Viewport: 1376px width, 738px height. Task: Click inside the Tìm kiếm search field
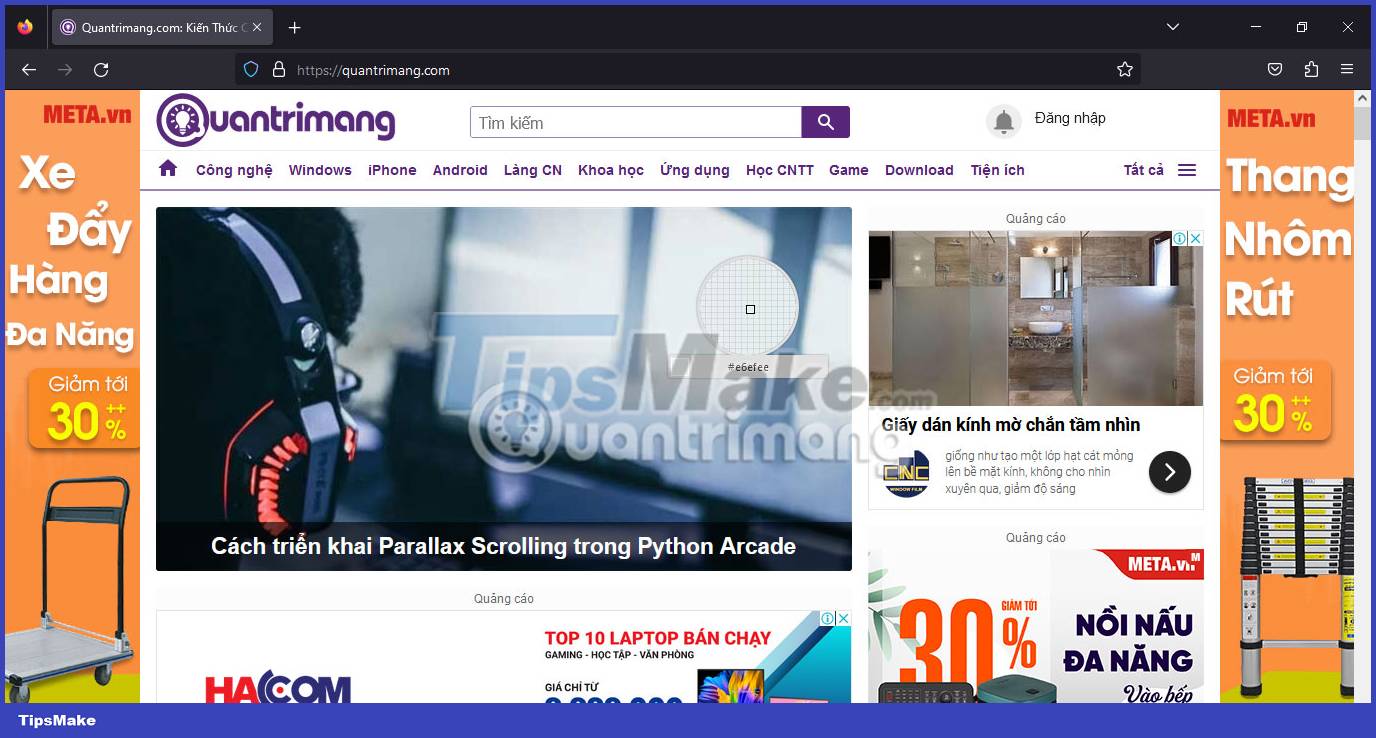635,122
